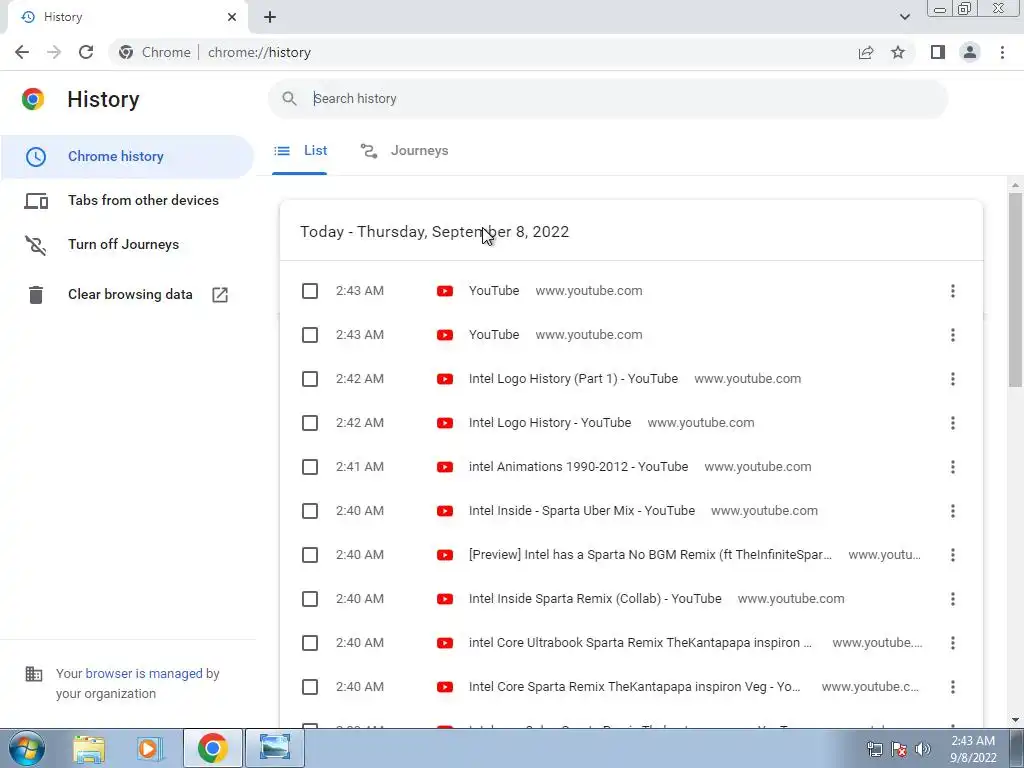The image size is (1024, 768).
Task: Go back using the browser back arrow
Action: click(22, 52)
